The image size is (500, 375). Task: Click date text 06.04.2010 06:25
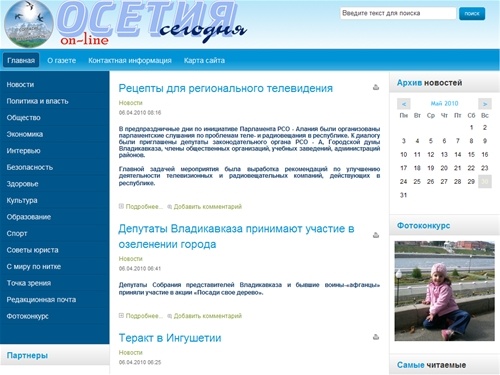(140, 362)
